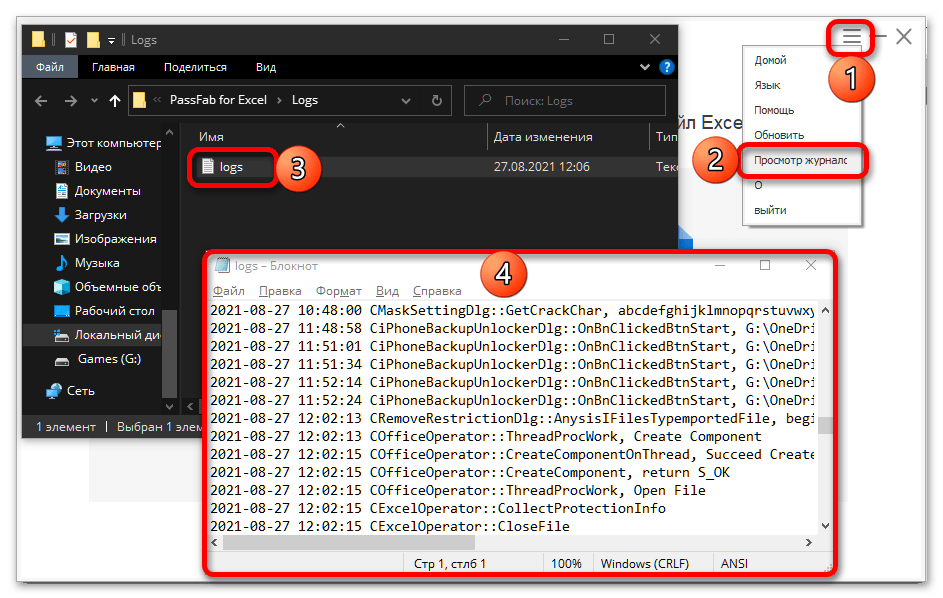Open the logs text file in Explorer

[231, 167]
